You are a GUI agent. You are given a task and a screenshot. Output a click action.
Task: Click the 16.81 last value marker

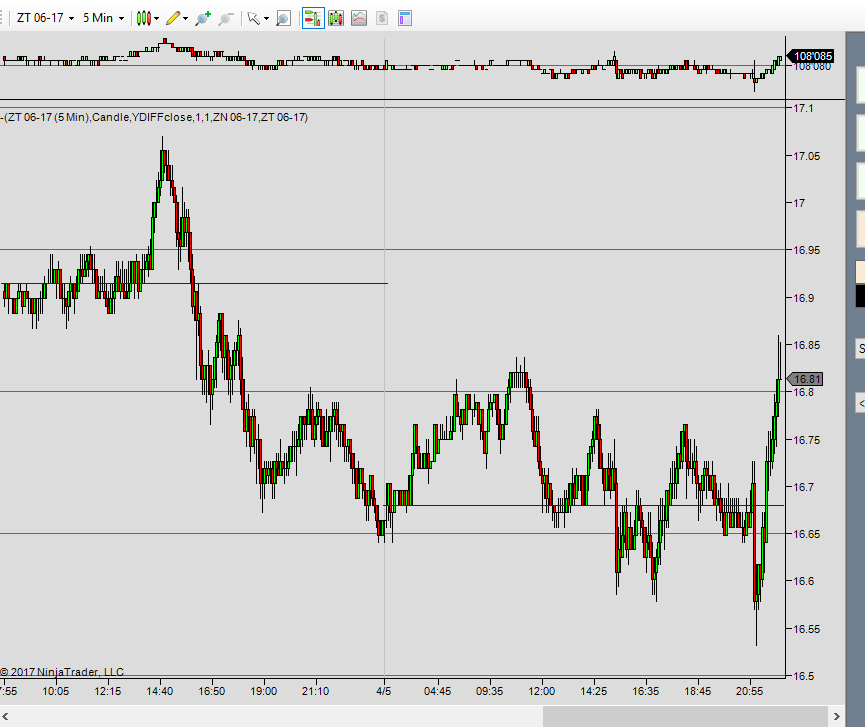(805, 379)
